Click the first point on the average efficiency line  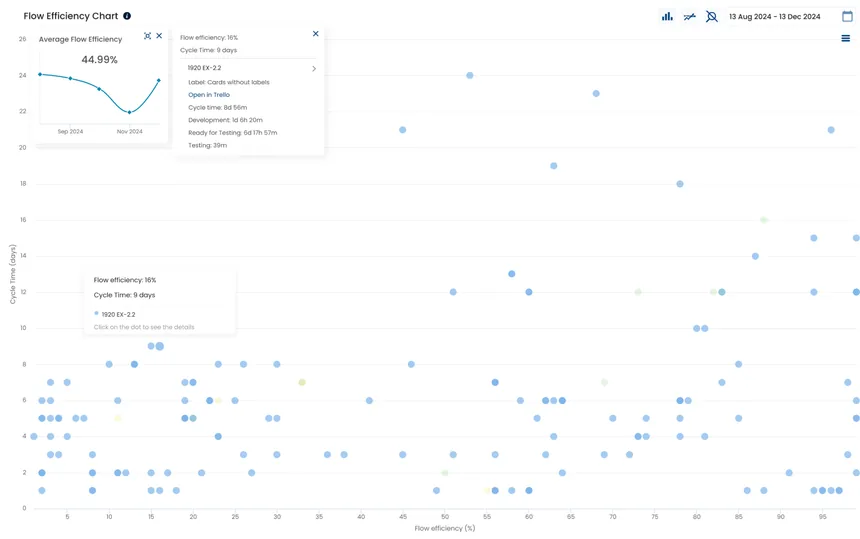point(40,74)
